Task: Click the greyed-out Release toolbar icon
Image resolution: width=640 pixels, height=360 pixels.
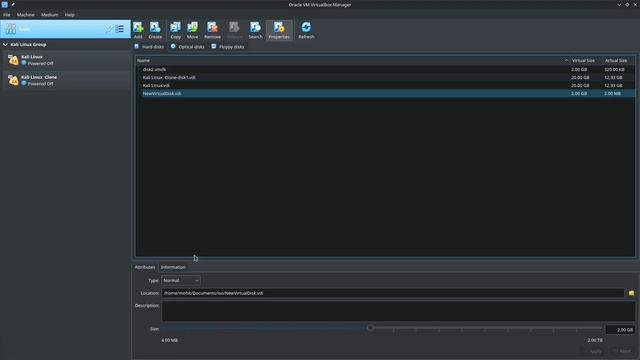Action: [x=234, y=27]
